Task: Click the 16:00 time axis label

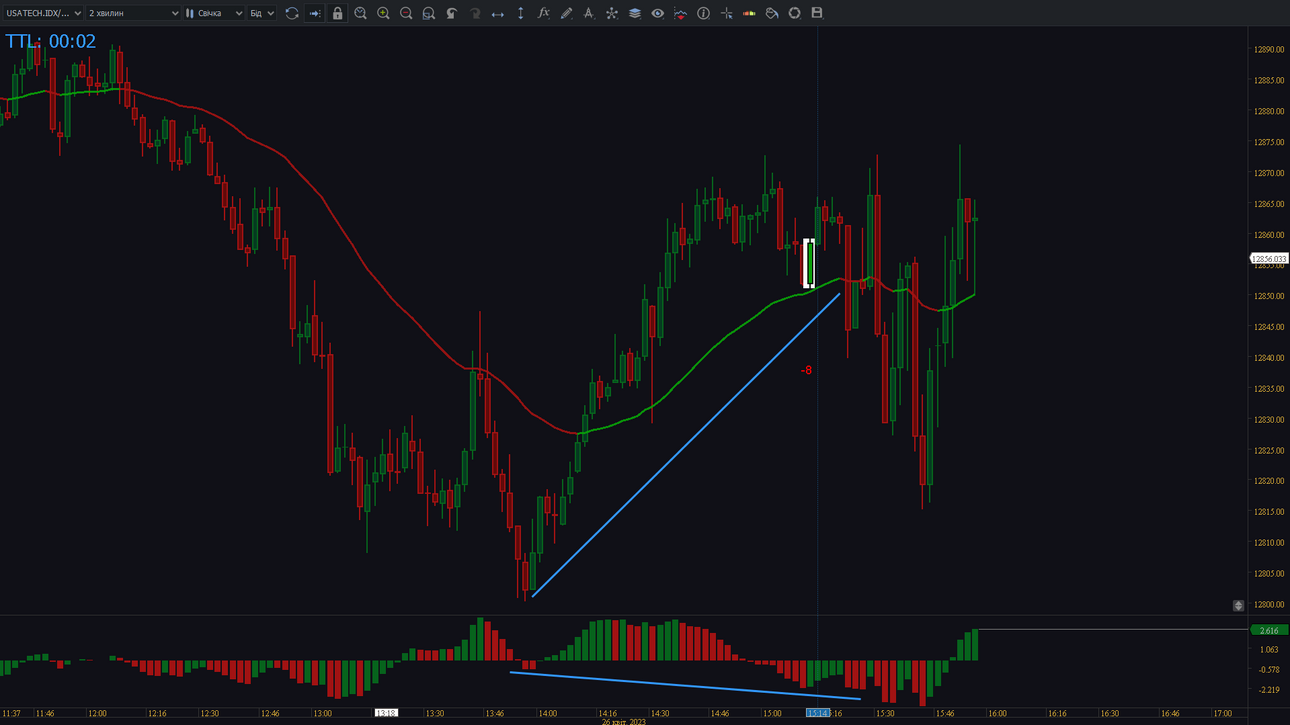Action: 998,714
